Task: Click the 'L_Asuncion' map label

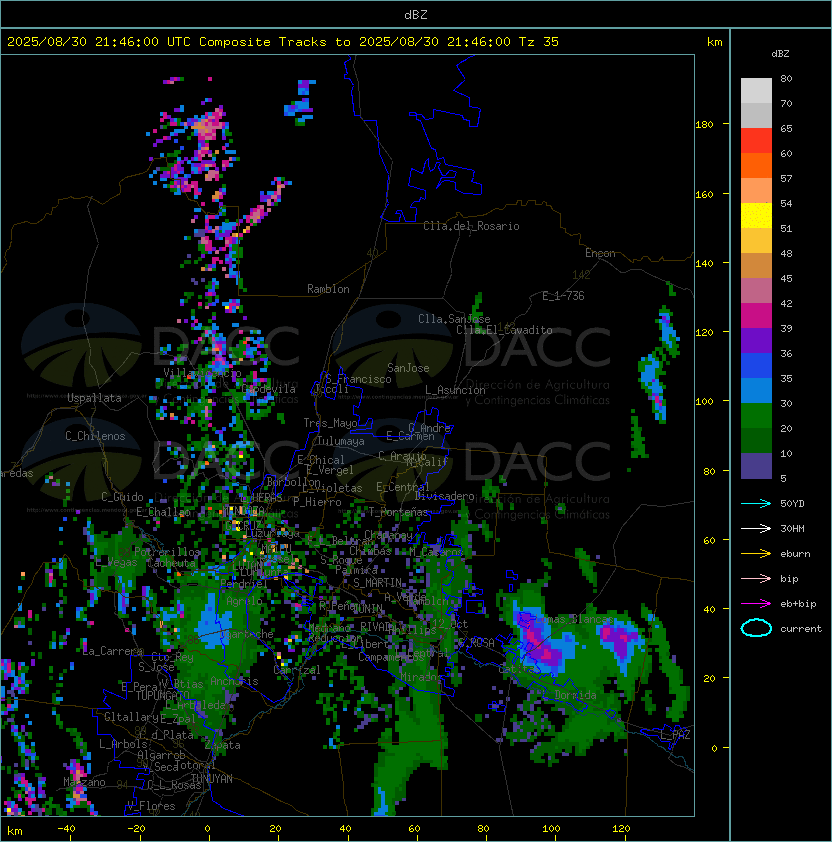Action: click(455, 390)
